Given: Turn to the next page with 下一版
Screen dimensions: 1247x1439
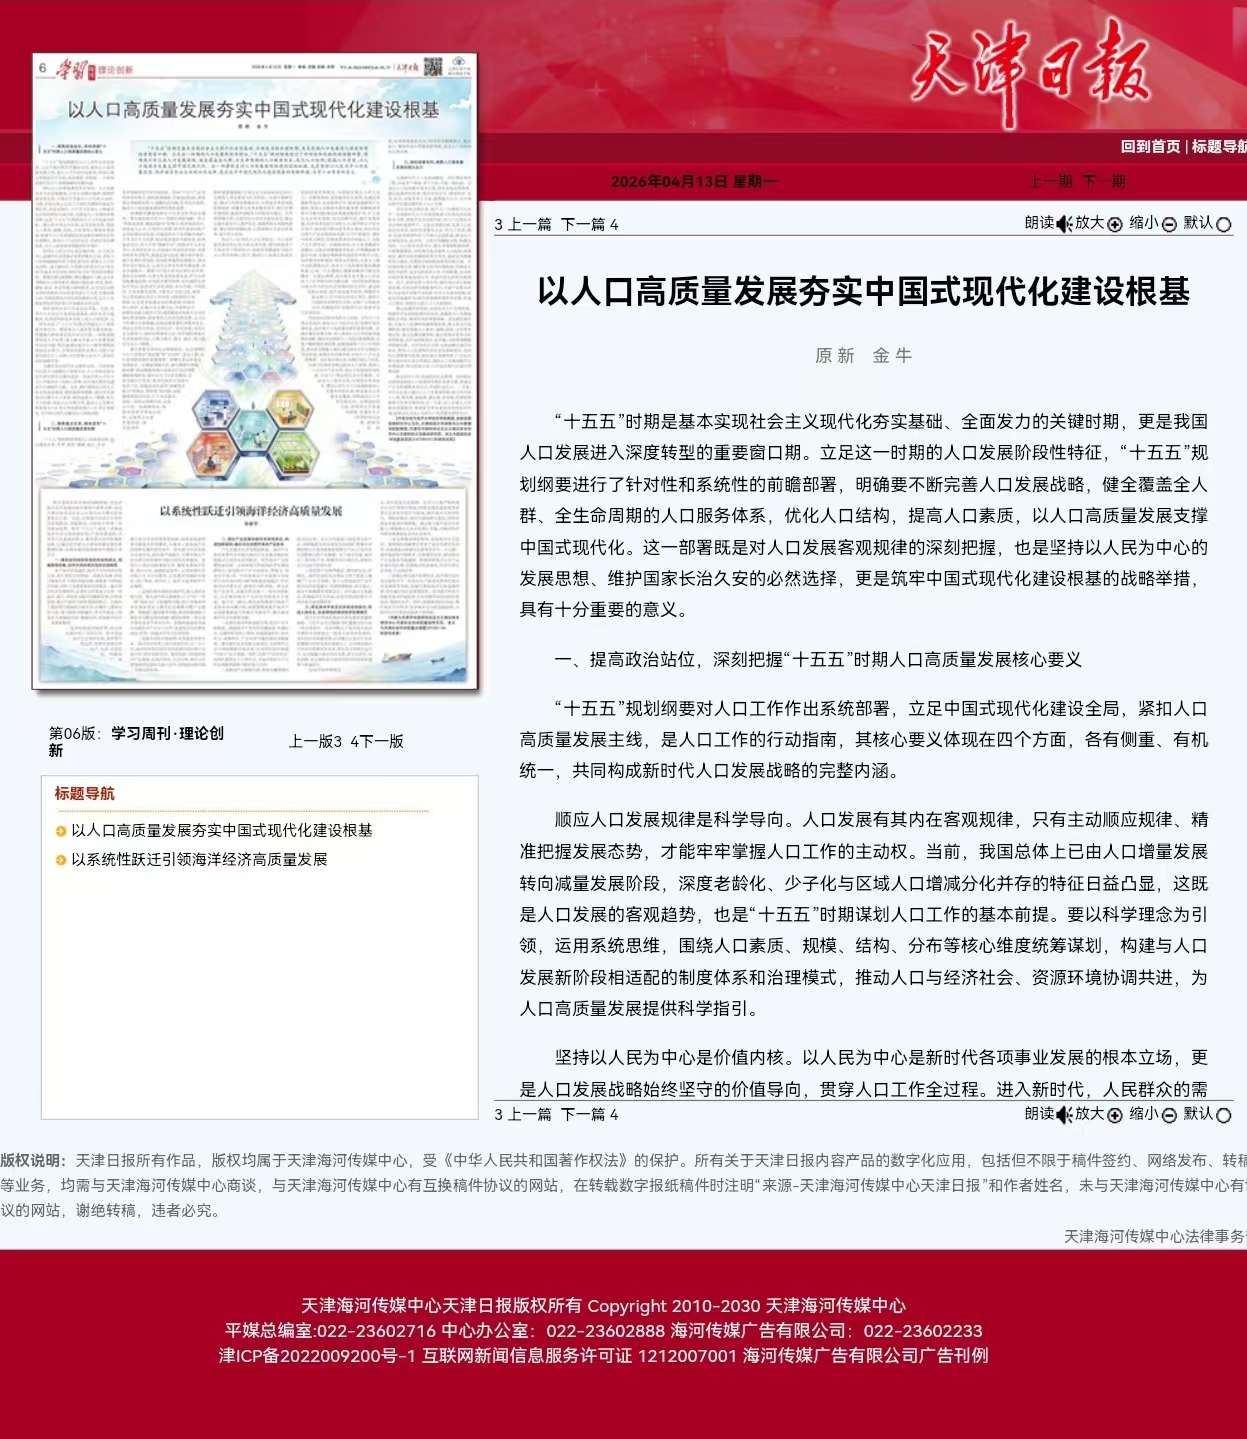Looking at the screenshot, I should [x=378, y=741].
